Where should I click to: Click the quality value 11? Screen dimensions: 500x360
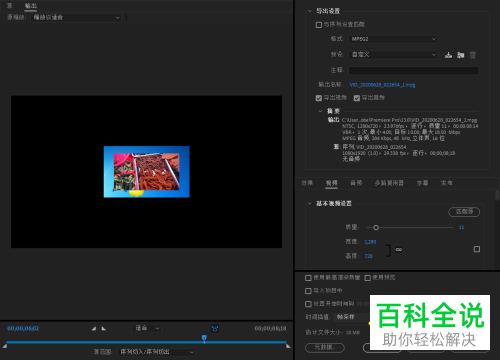pos(461,227)
